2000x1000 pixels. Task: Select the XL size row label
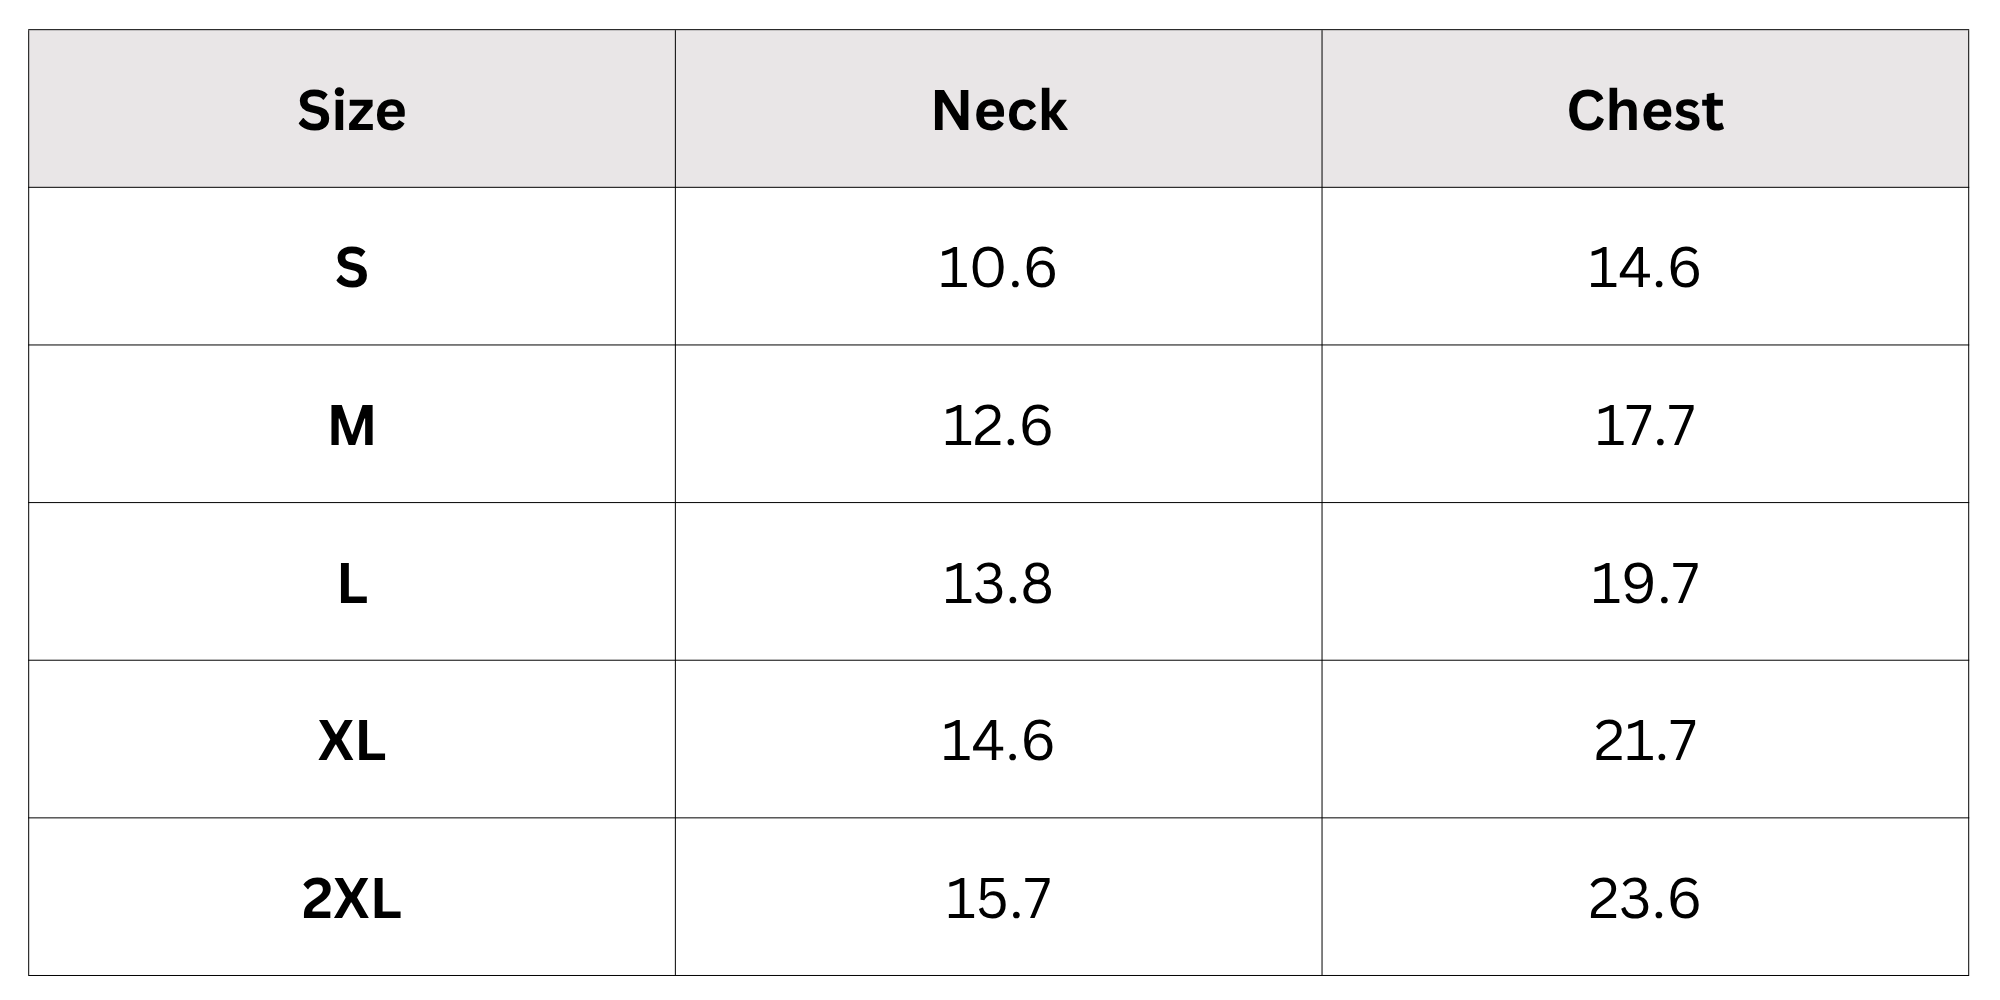pyautogui.click(x=351, y=741)
